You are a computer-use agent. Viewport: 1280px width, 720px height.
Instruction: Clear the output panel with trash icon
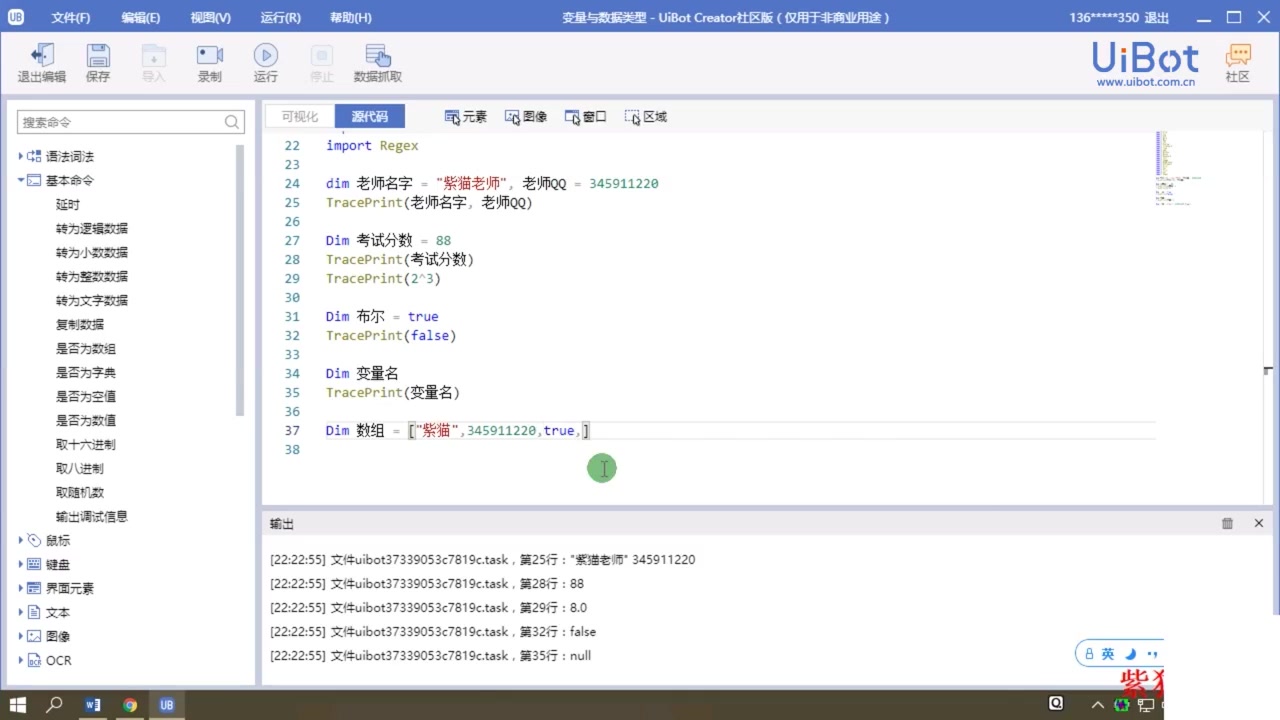pyautogui.click(x=1227, y=523)
